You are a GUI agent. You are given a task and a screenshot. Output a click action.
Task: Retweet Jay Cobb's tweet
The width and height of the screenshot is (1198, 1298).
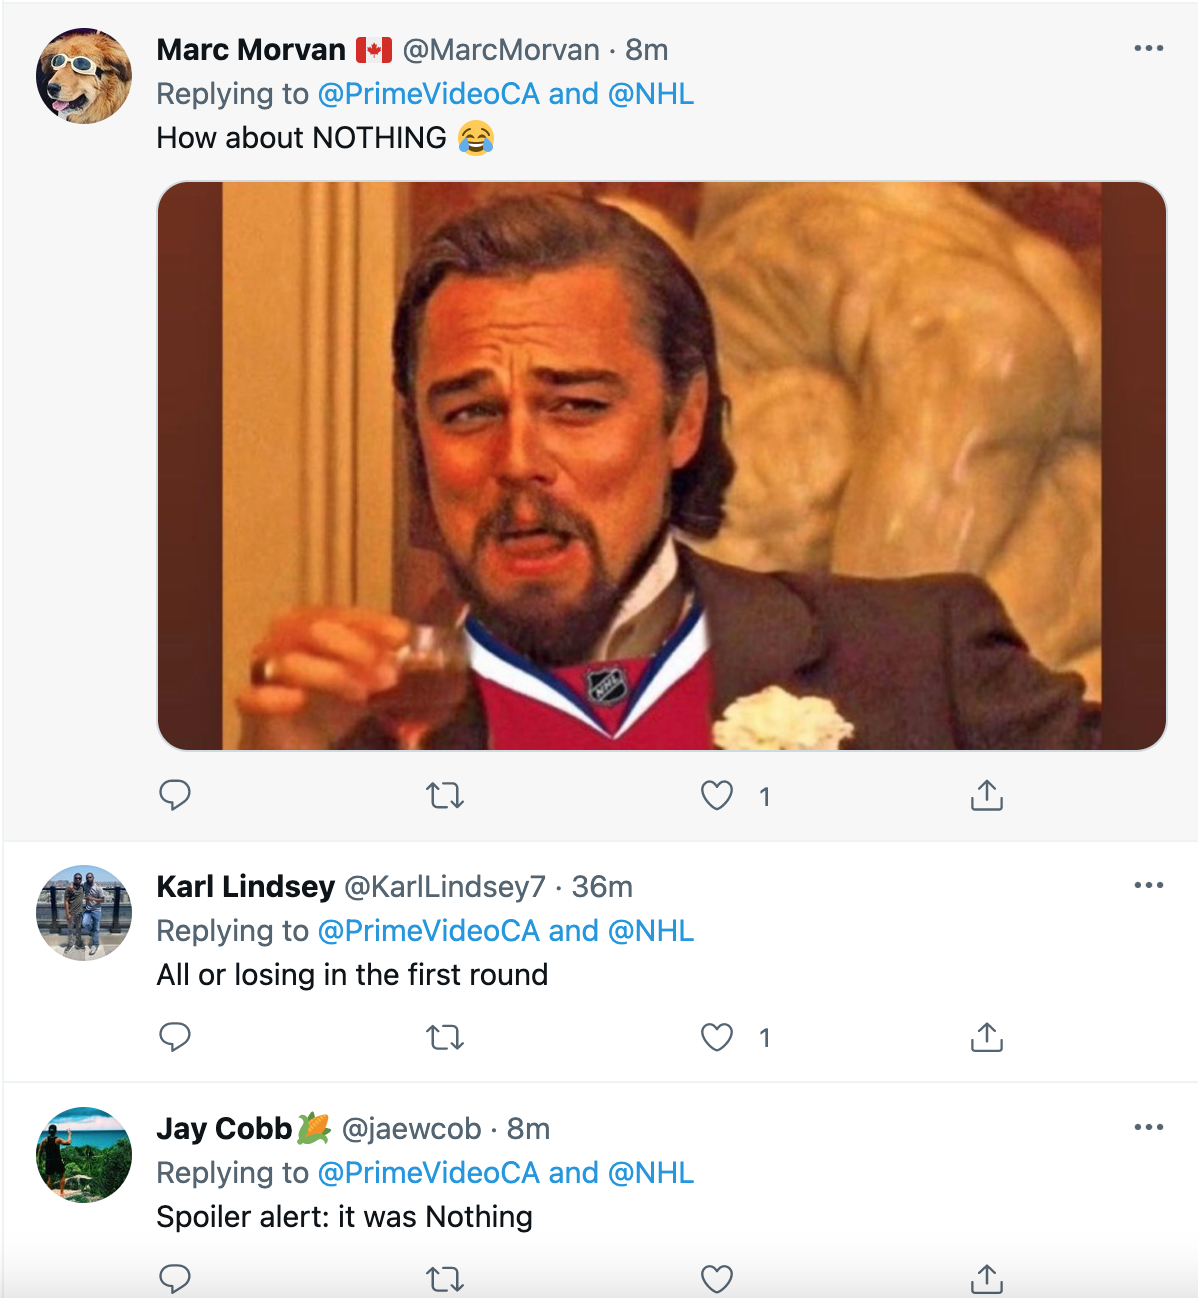click(x=445, y=1280)
